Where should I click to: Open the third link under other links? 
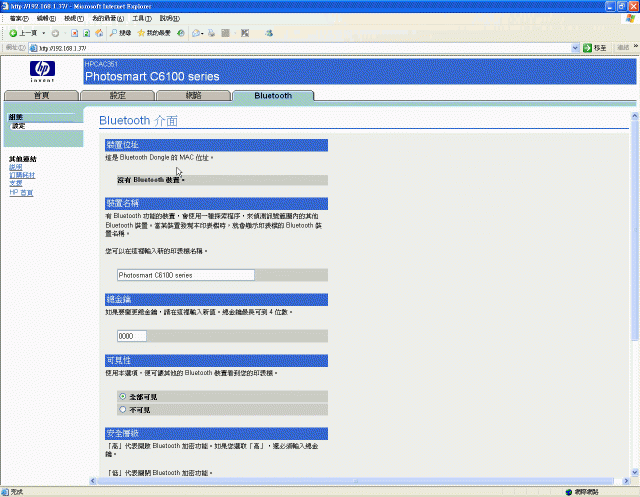tap(16, 184)
